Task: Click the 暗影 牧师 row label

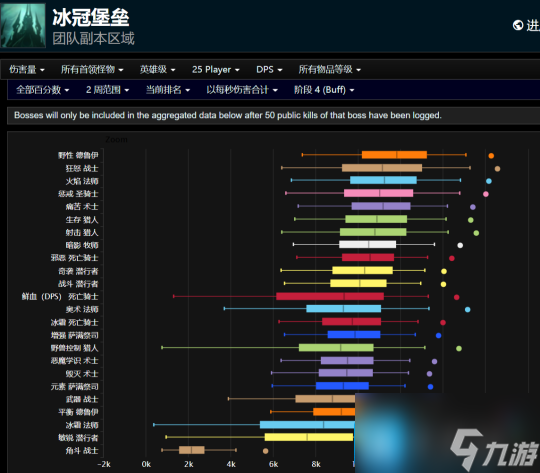Action: pyautogui.click(x=82, y=245)
